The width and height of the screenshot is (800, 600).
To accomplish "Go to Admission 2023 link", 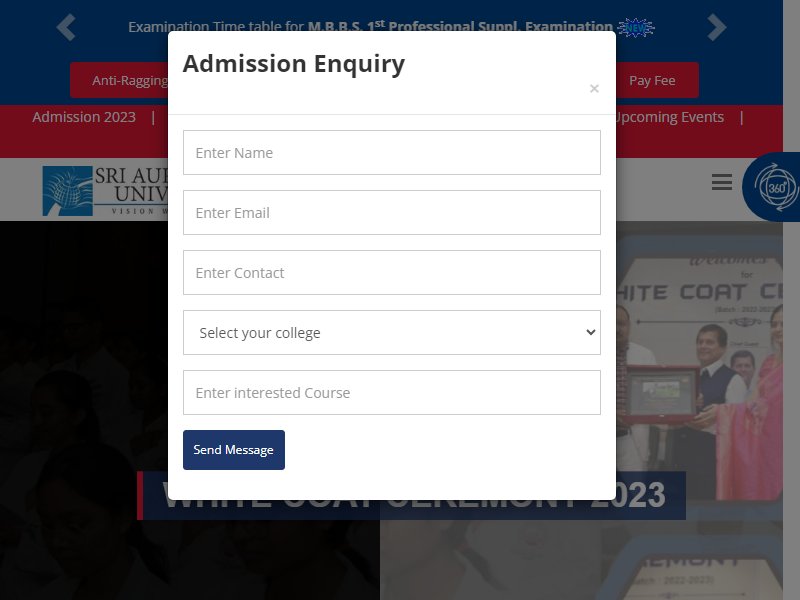I will click(84, 117).
